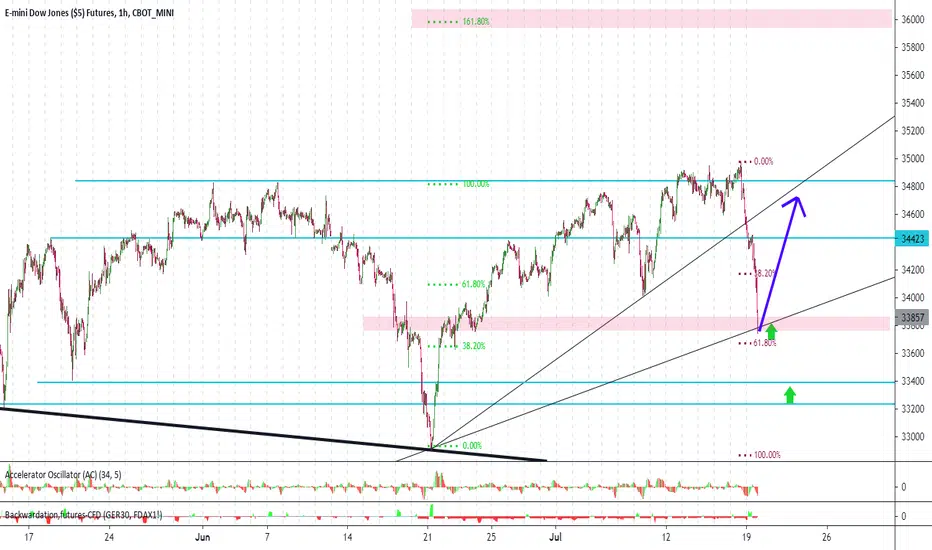Select the Backwardation futures-CFD indicator label
Image resolution: width=932 pixels, height=550 pixels.
point(83,514)
